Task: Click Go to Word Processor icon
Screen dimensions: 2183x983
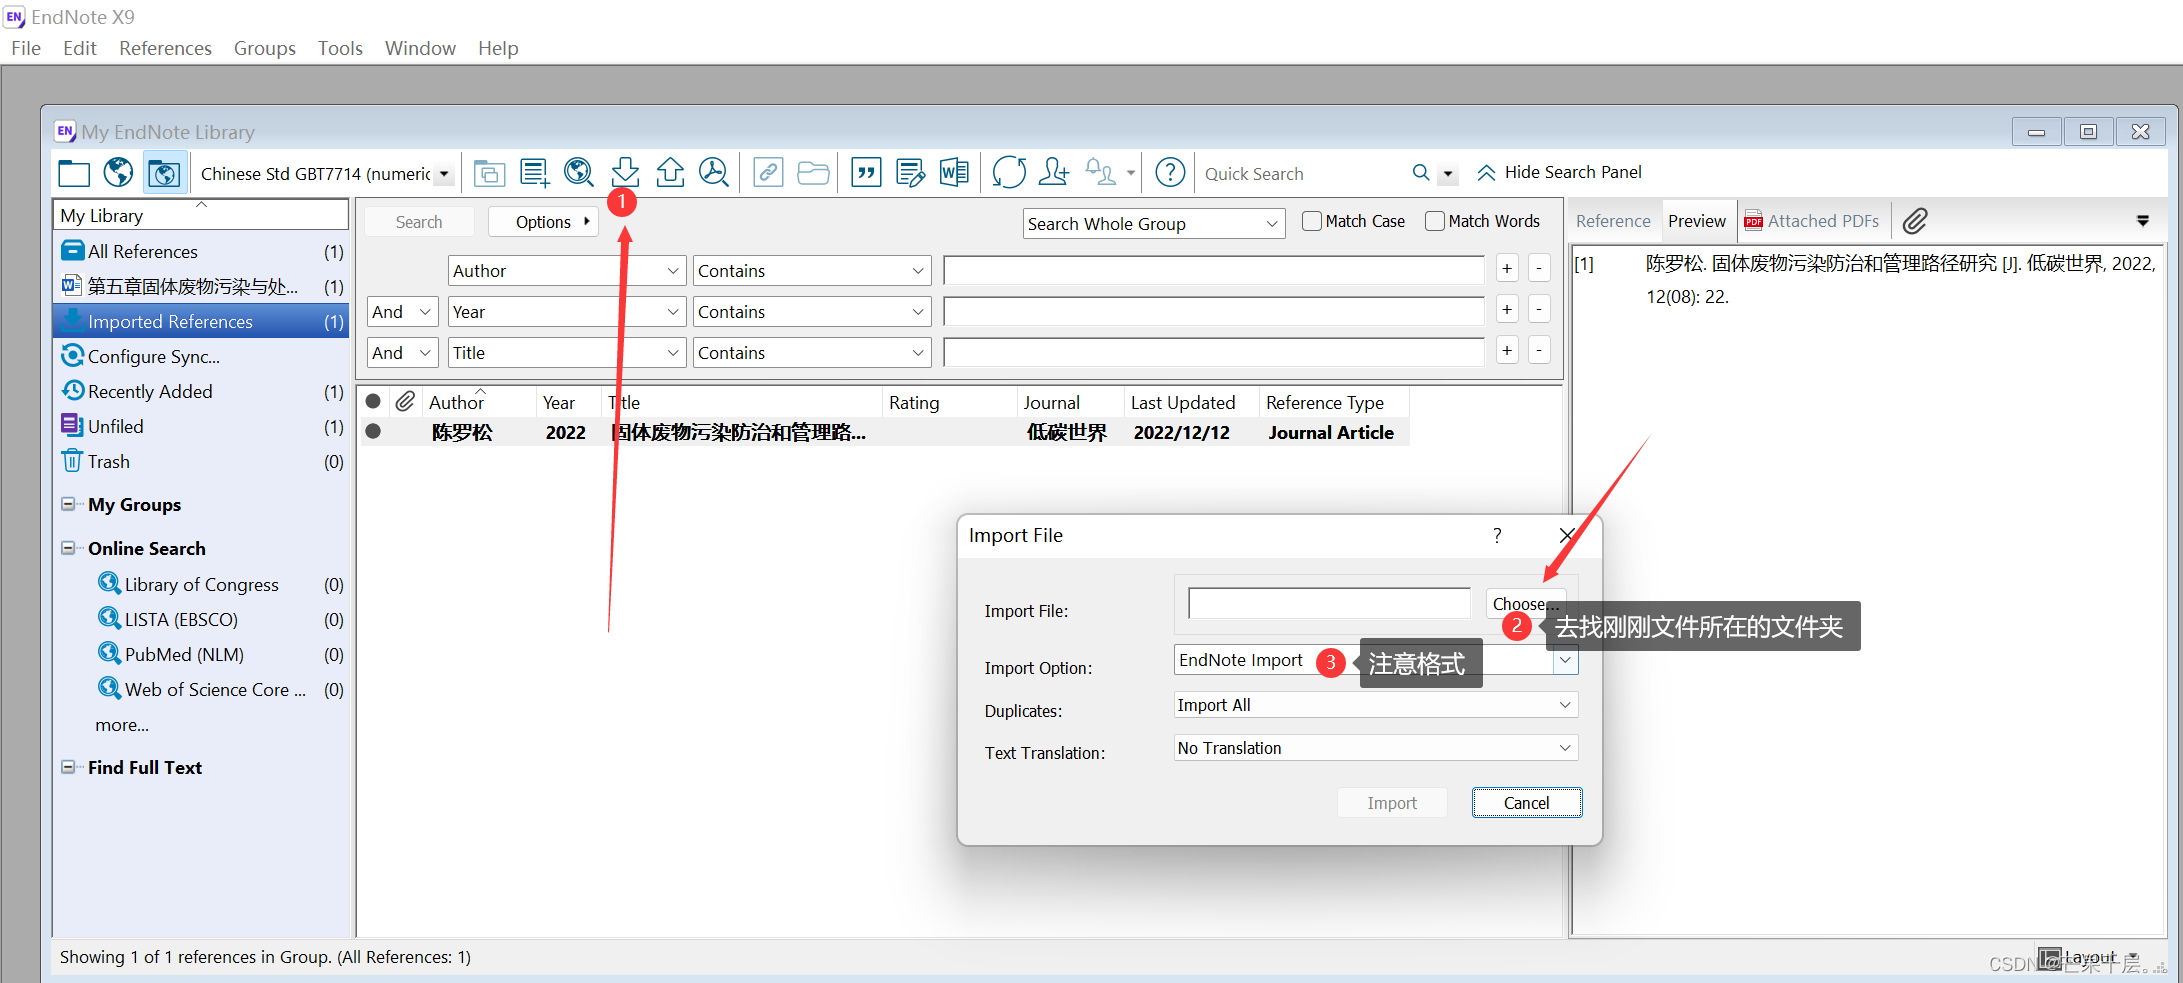Action: coord(954,173)
